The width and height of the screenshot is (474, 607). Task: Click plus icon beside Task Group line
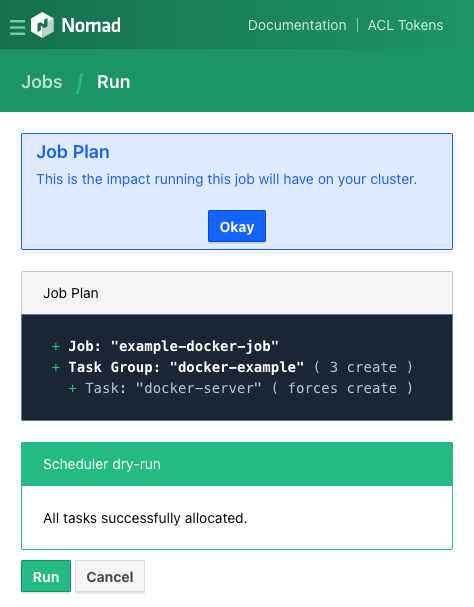pos(56,367)
